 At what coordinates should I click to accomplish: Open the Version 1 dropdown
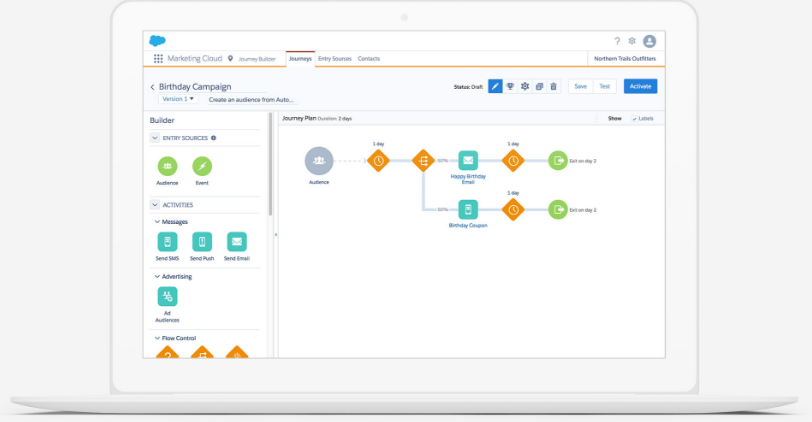coord(175,100)
